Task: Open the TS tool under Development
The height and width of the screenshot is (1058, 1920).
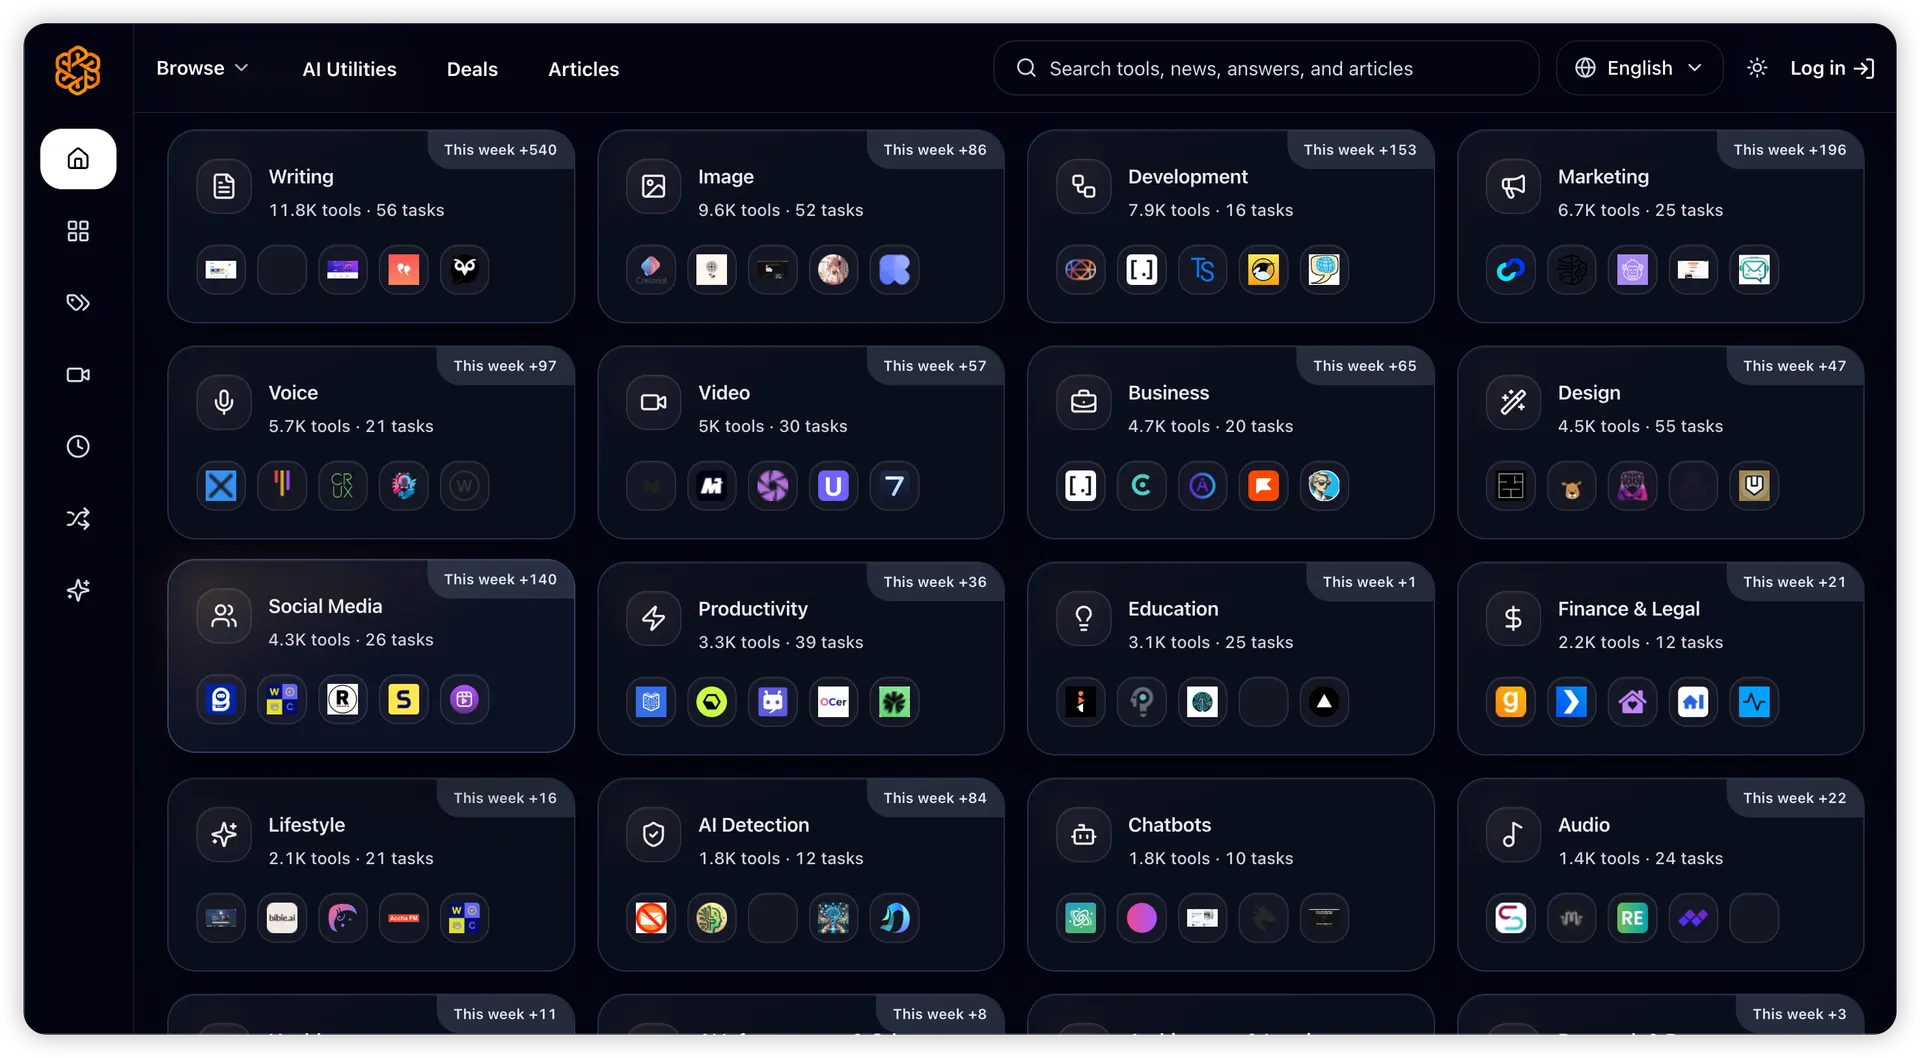Action: coord(1202,270)
